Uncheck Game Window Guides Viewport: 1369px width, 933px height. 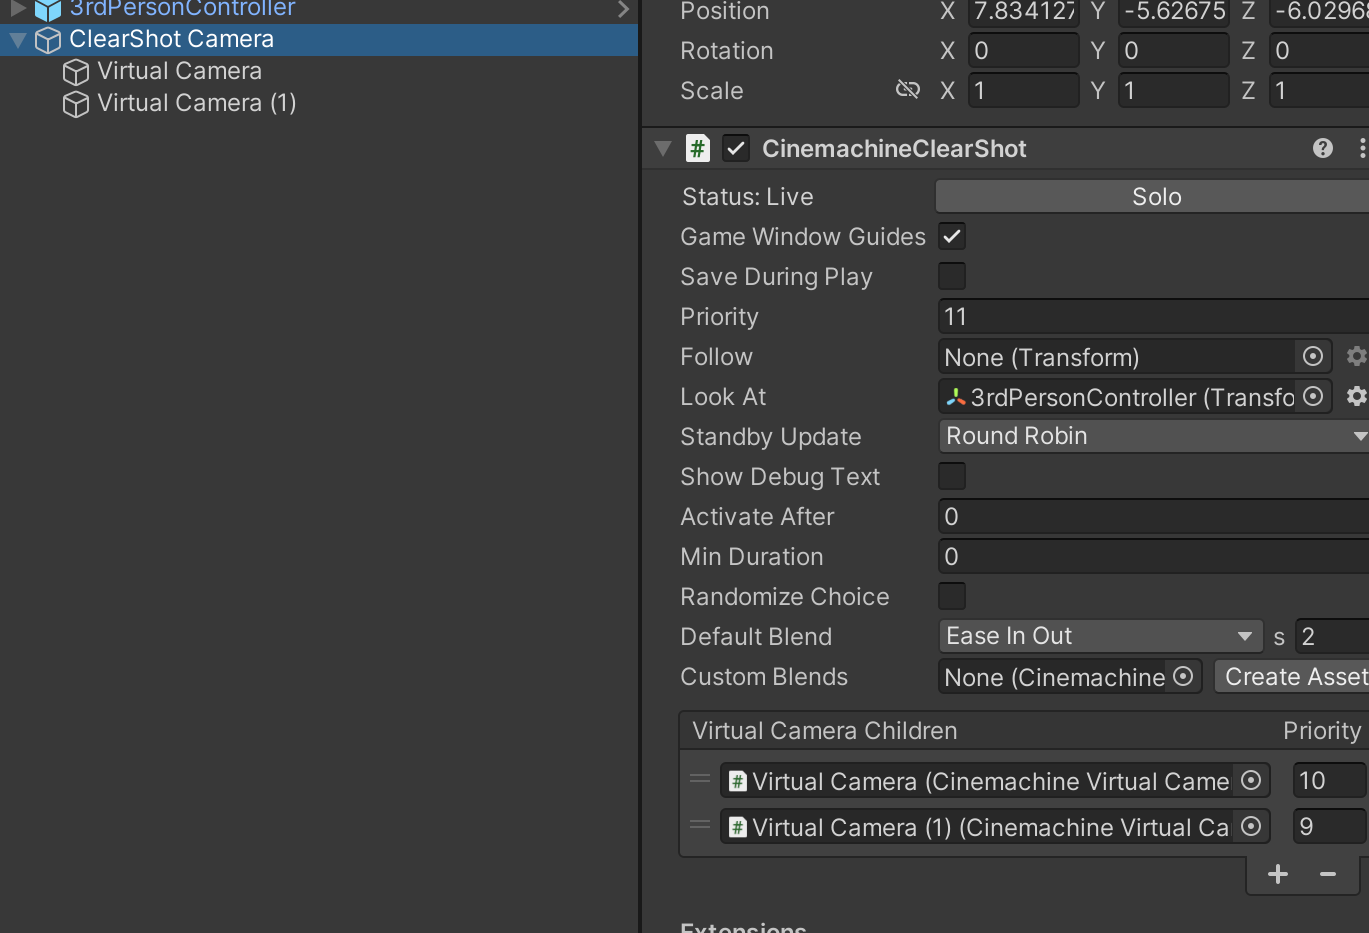pos(952,237)
